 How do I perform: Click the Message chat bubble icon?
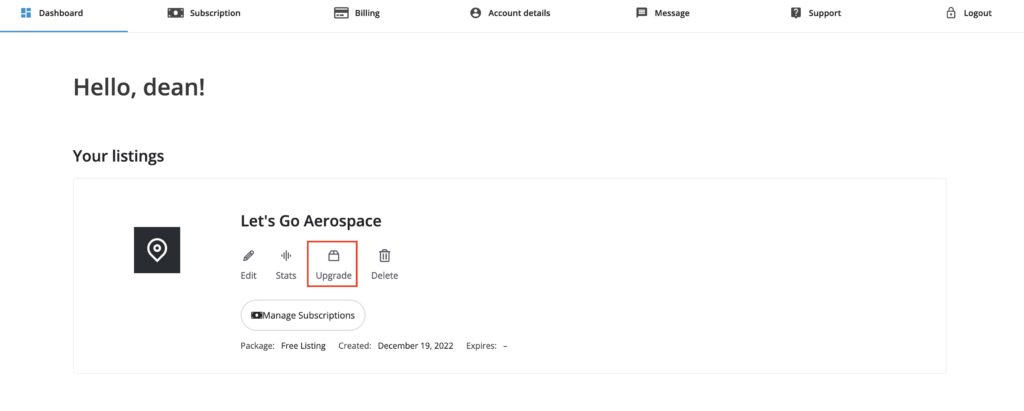point(642,13)
